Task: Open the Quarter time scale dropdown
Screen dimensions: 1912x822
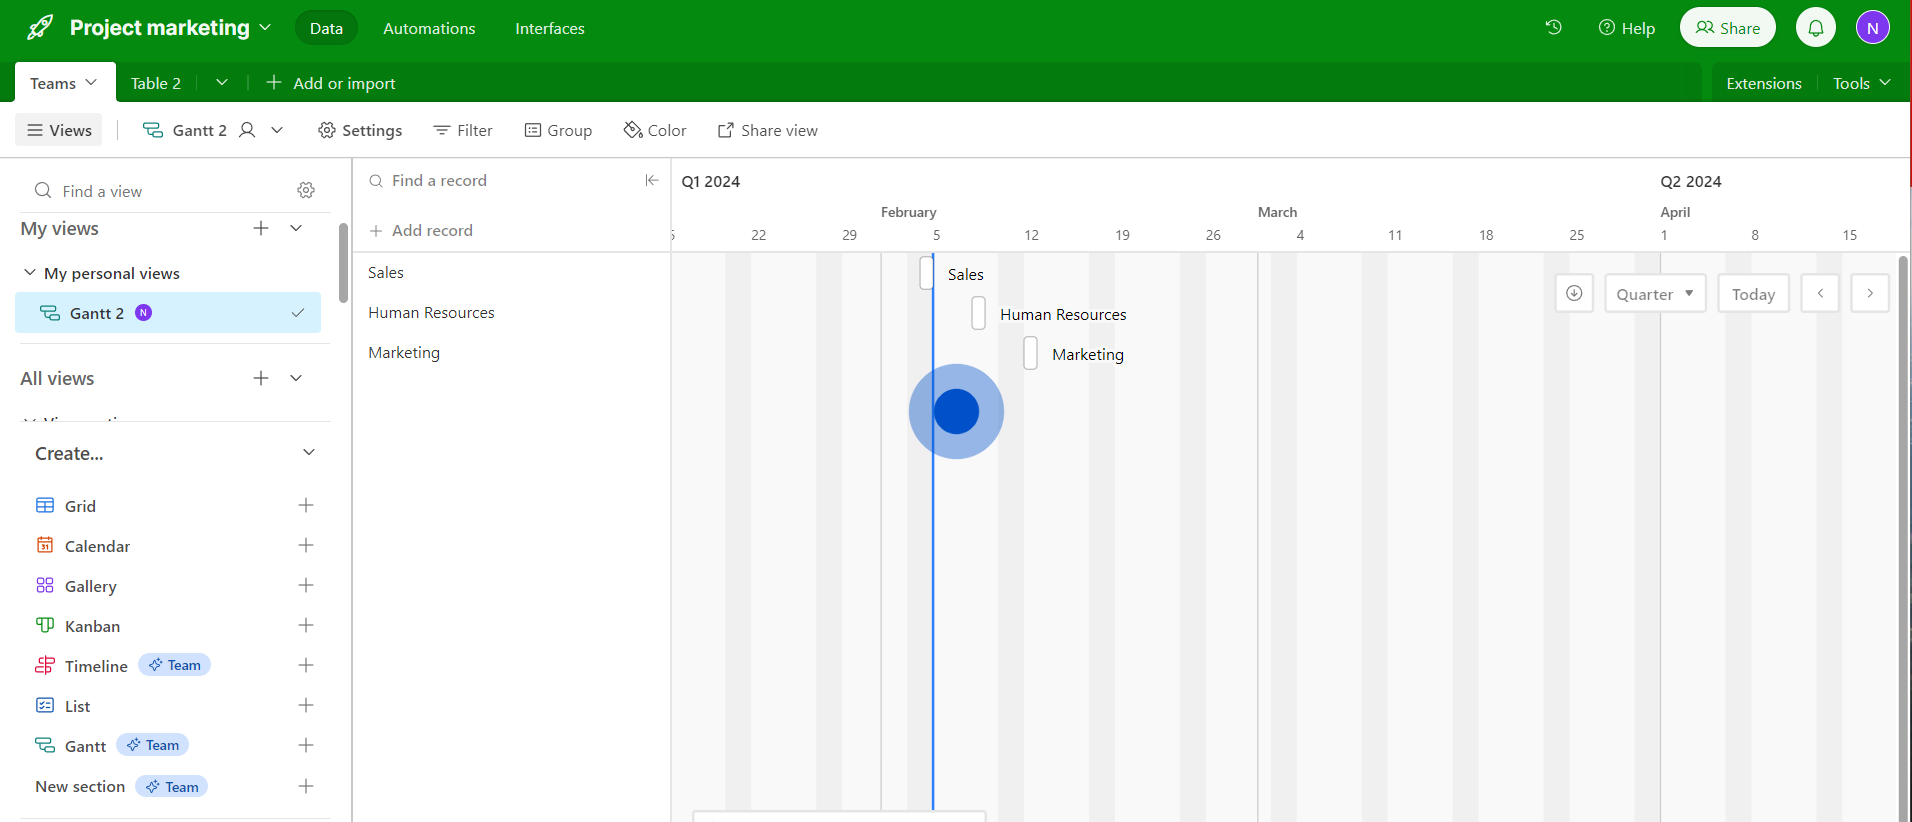Action: pyautogui.click(x=1654, y=294)
